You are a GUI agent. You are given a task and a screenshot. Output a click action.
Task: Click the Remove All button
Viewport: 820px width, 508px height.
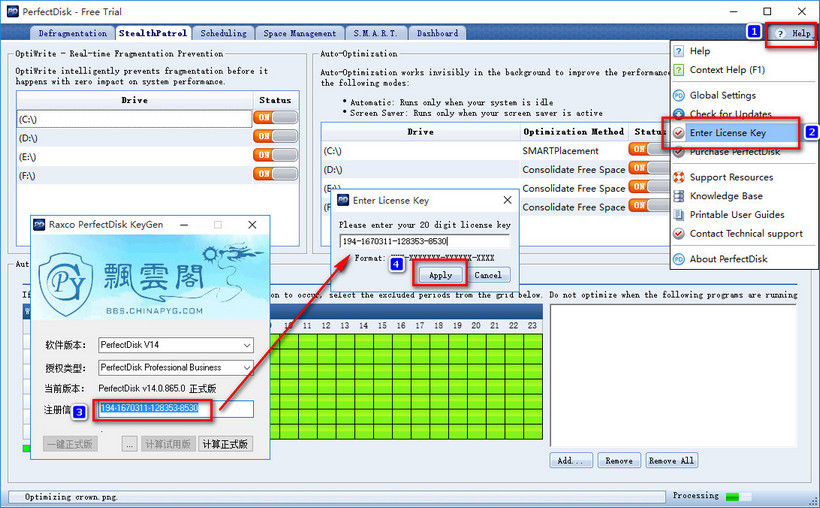[671, 461]
